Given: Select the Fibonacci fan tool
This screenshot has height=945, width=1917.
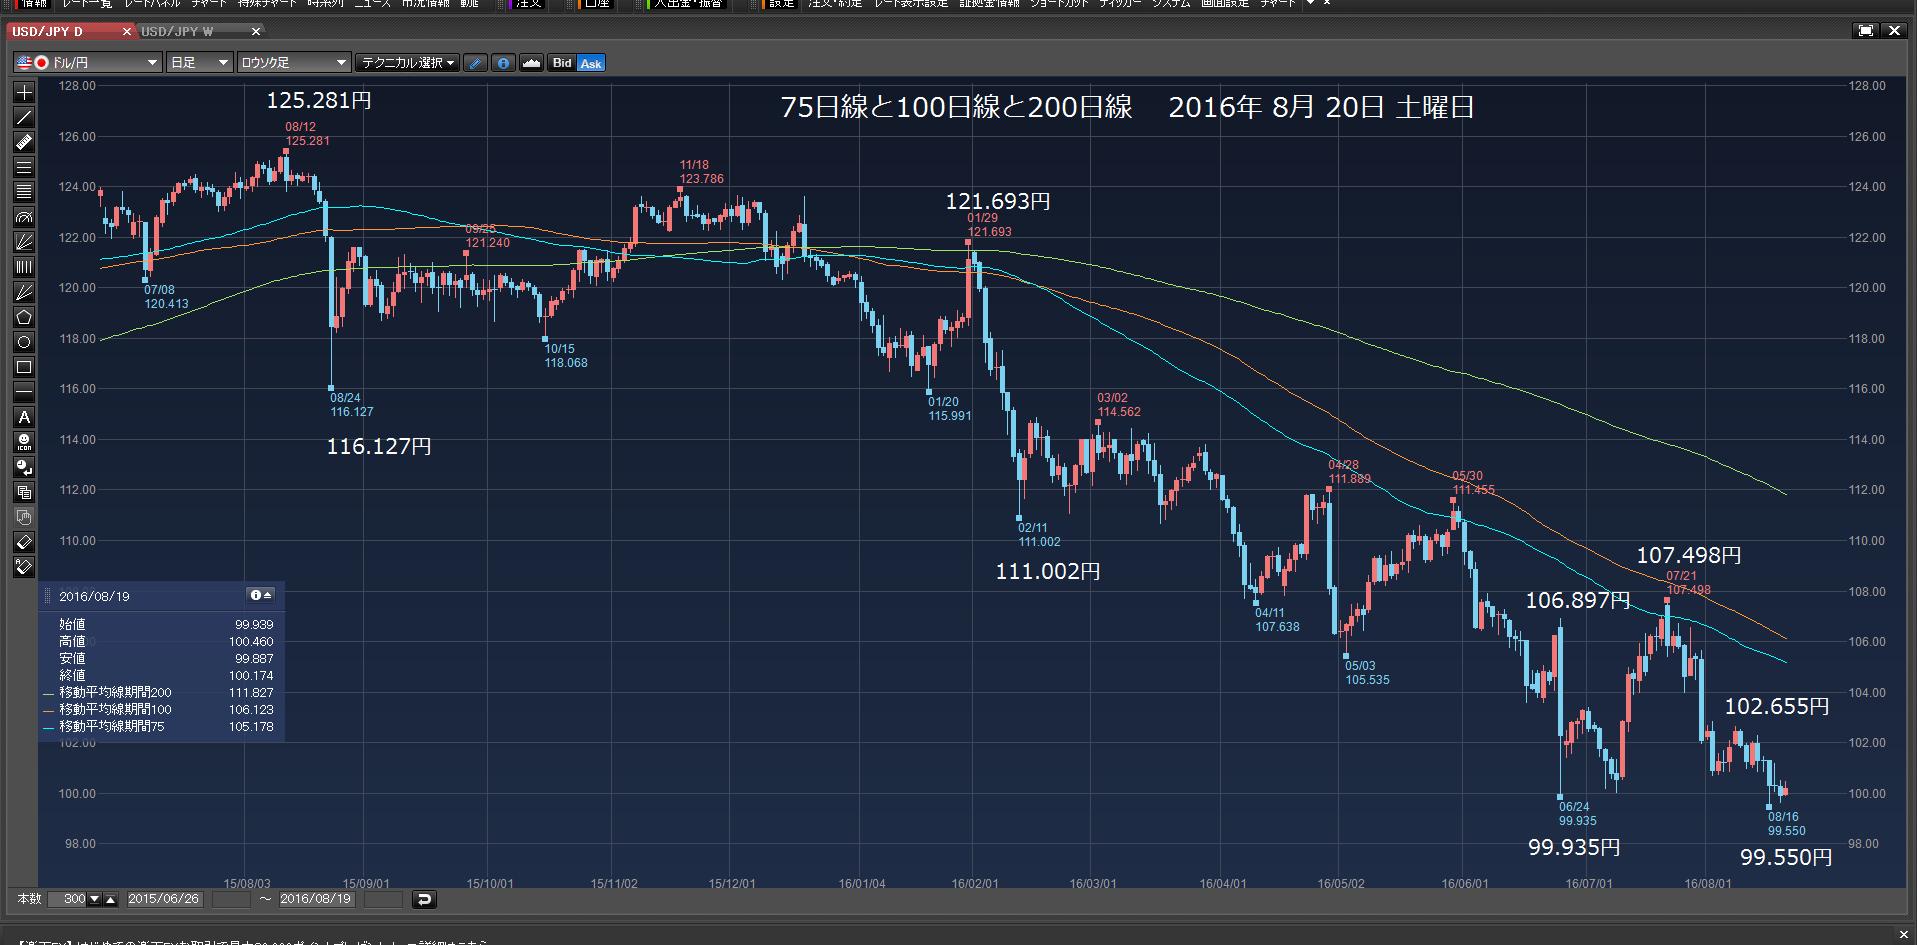Looking at the screenshot, I should [24, 242].
